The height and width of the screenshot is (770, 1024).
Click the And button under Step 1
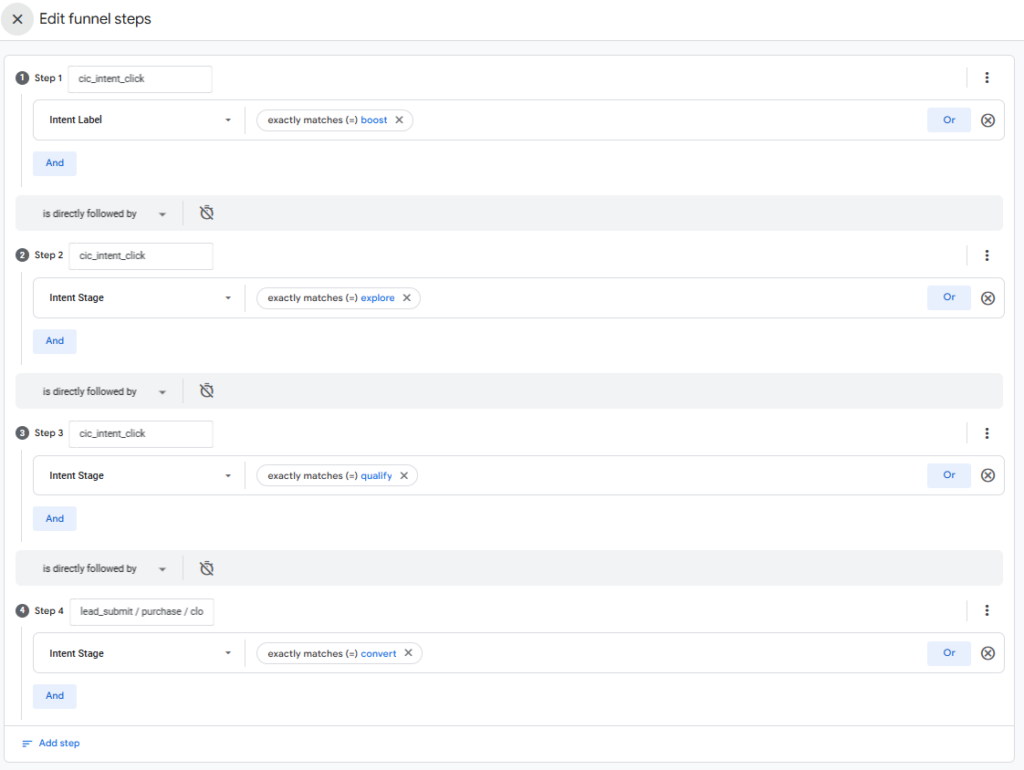[55, 163]
